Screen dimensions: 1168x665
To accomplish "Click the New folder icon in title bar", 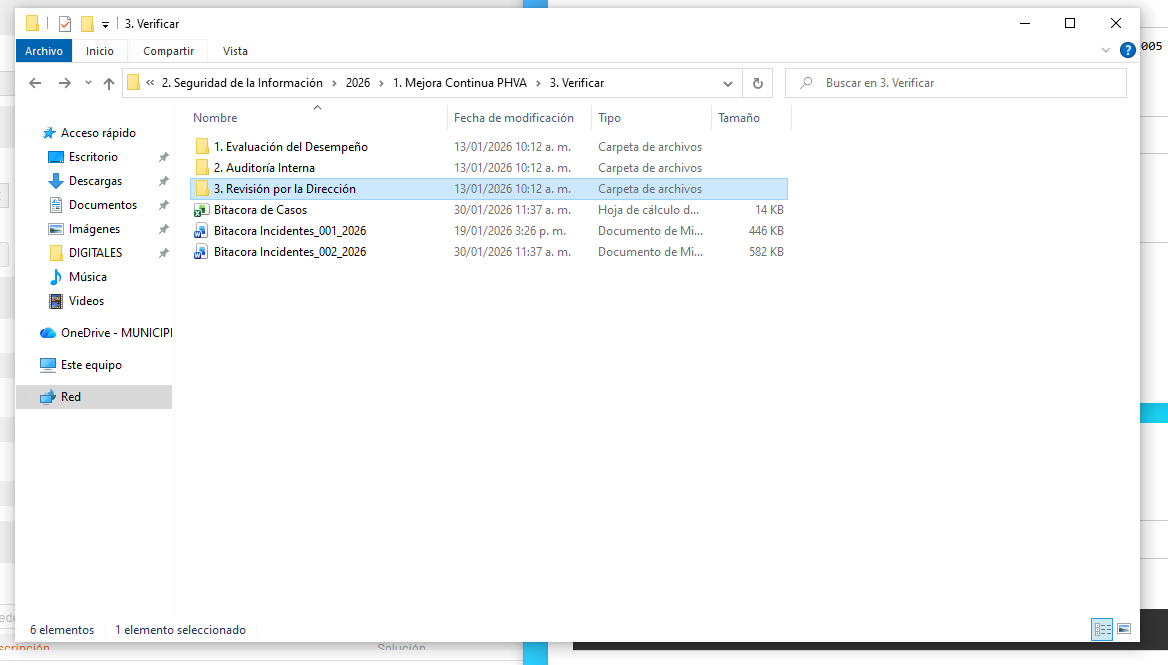I will pos(87,24).
